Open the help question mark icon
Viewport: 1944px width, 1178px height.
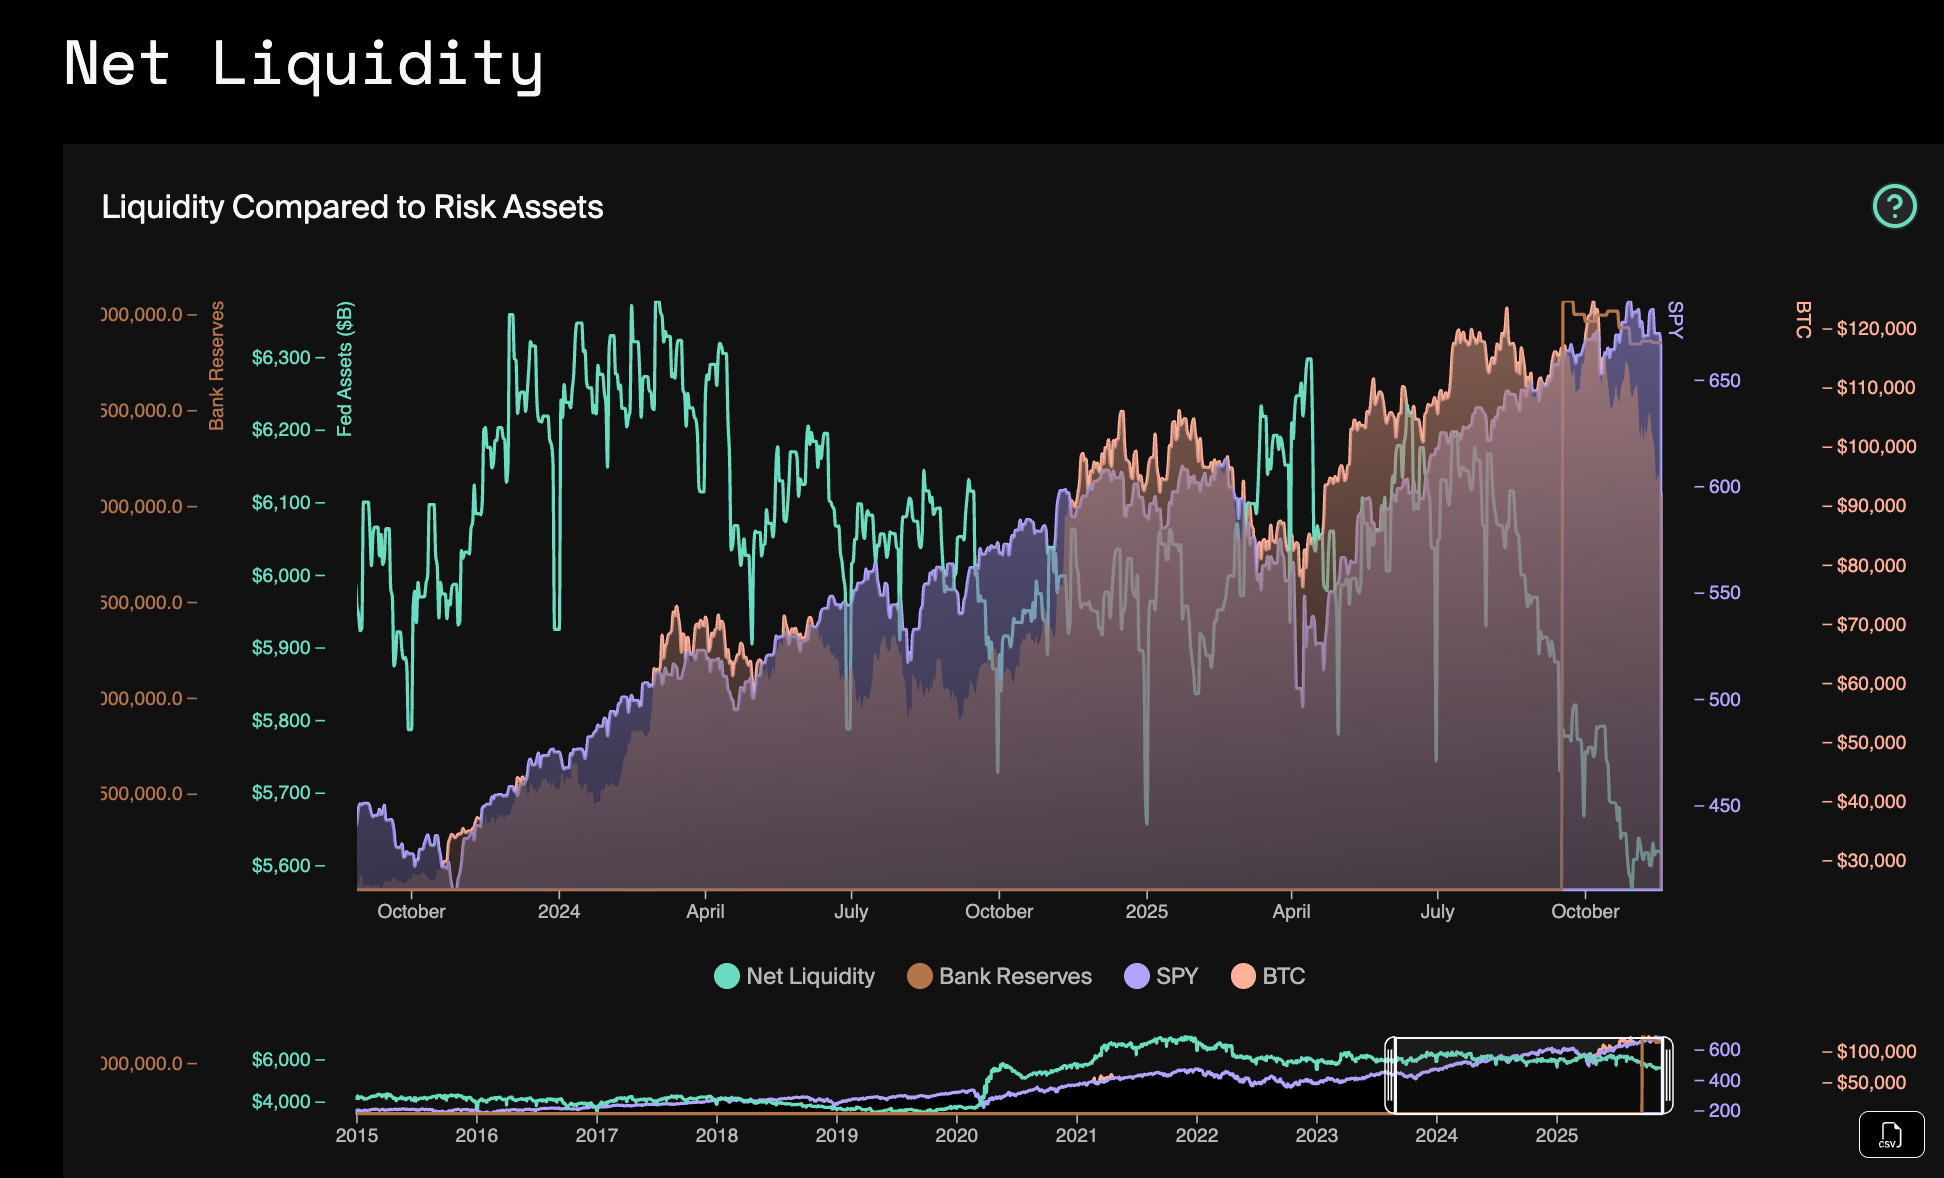pyautogui.click(x=1894, y=207)
